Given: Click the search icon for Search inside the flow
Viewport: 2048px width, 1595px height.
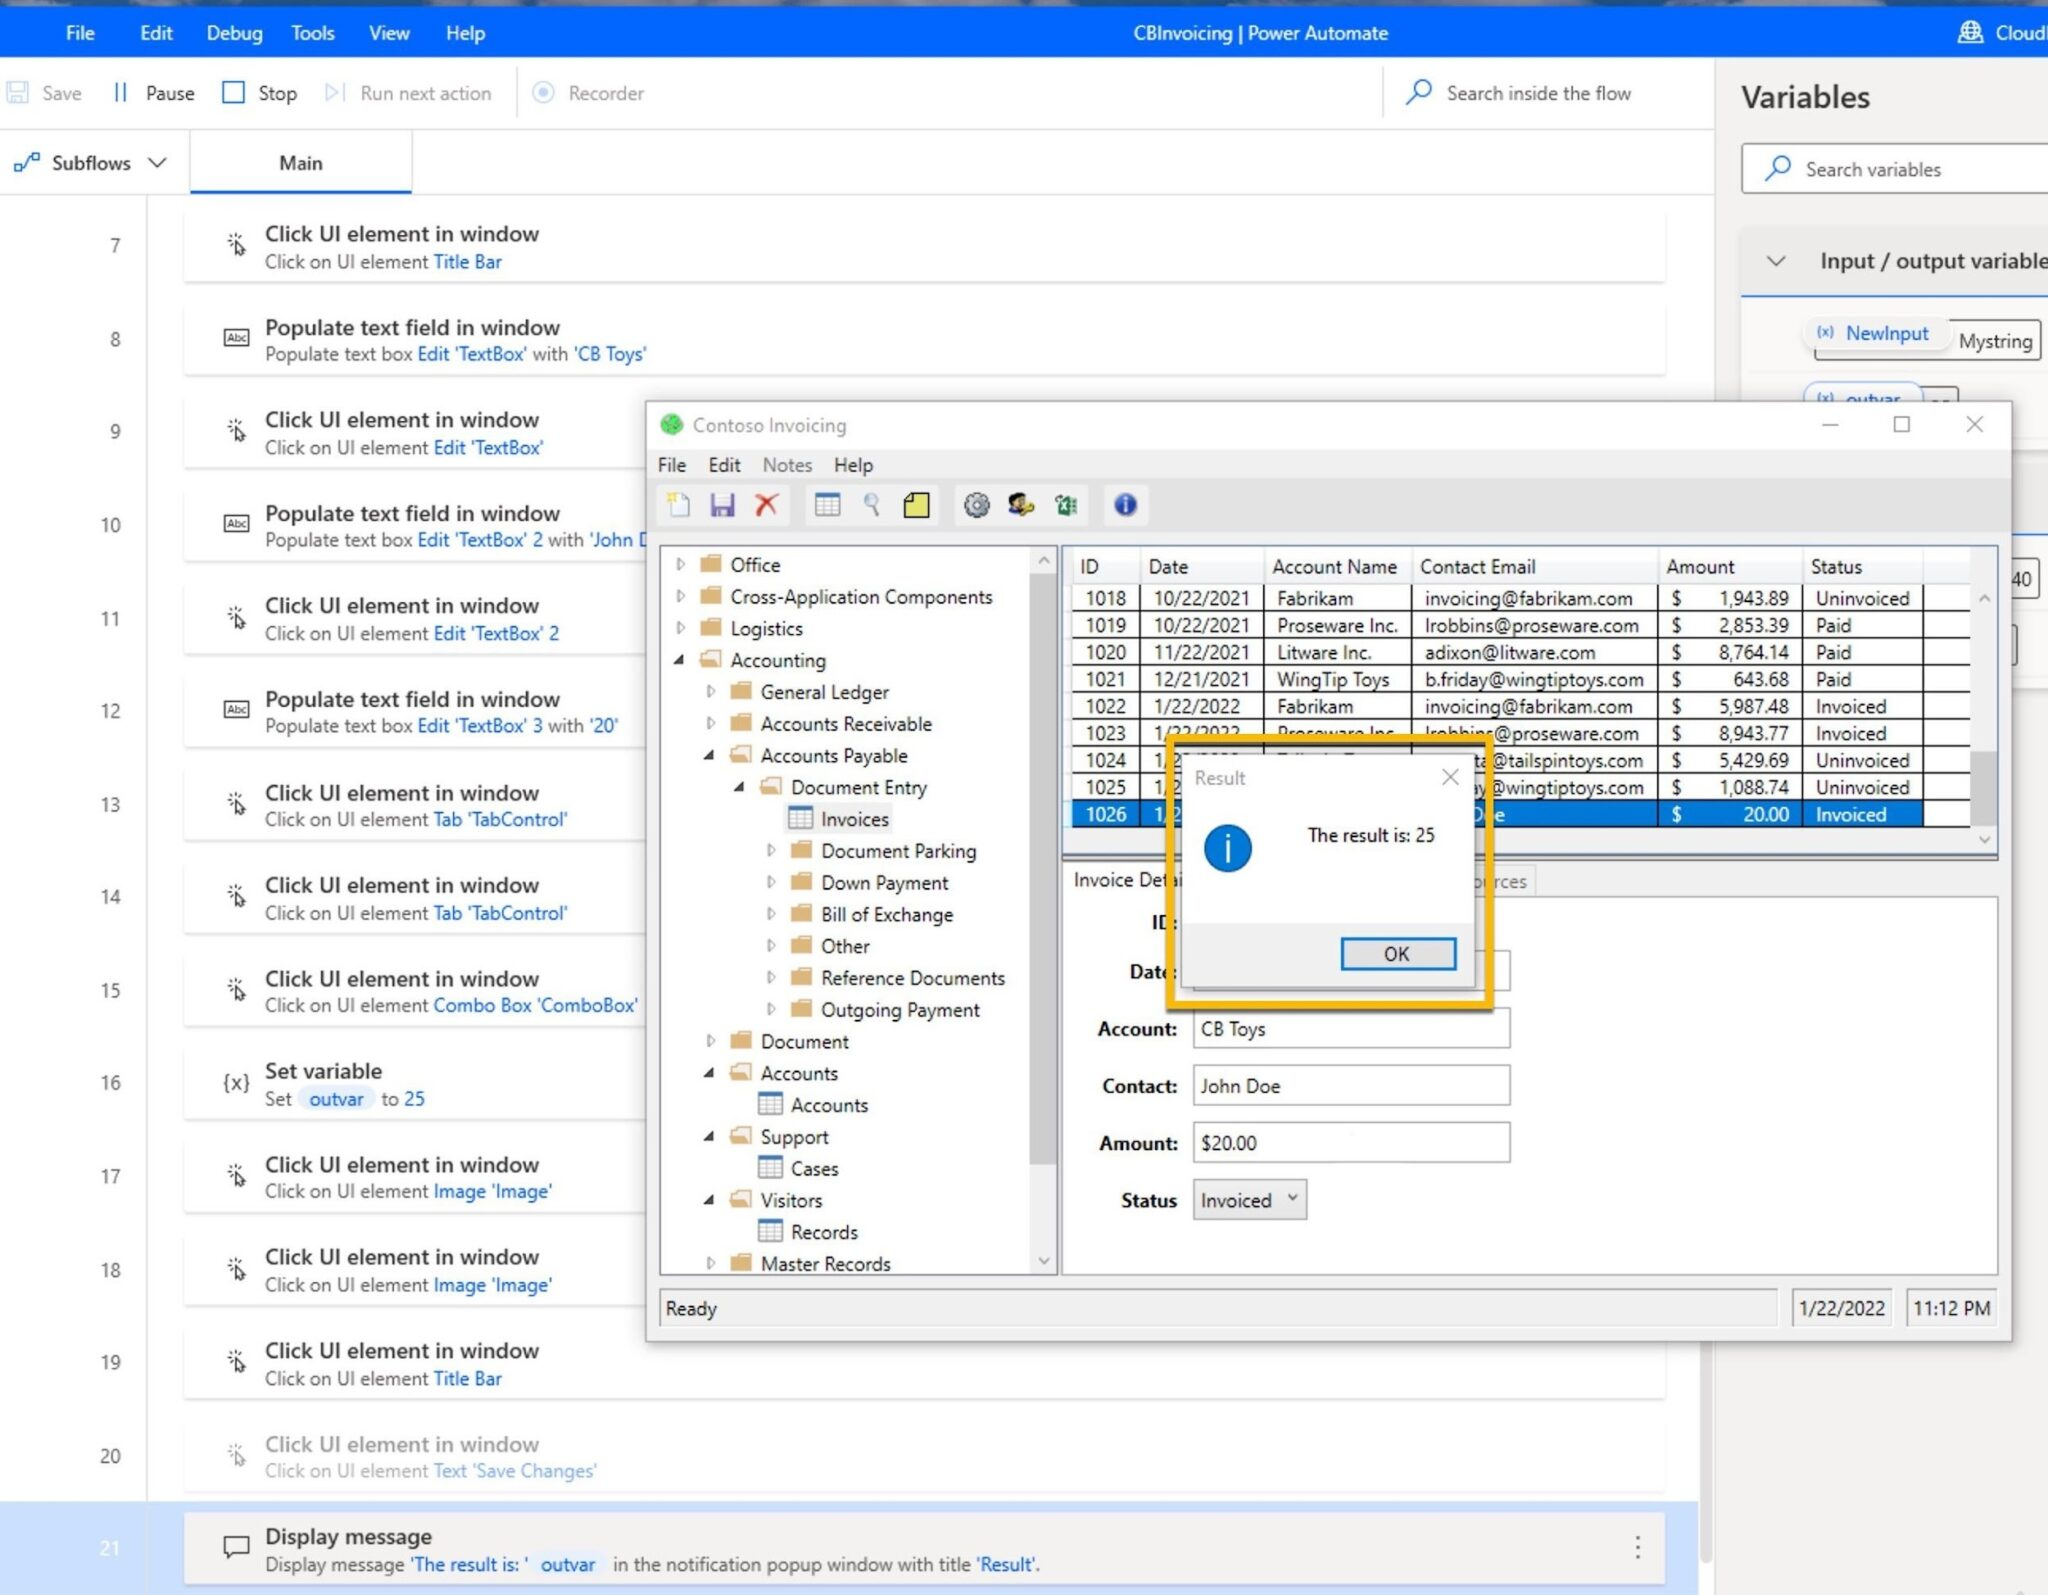Looking at the screenshot, I should point(1418,93).
